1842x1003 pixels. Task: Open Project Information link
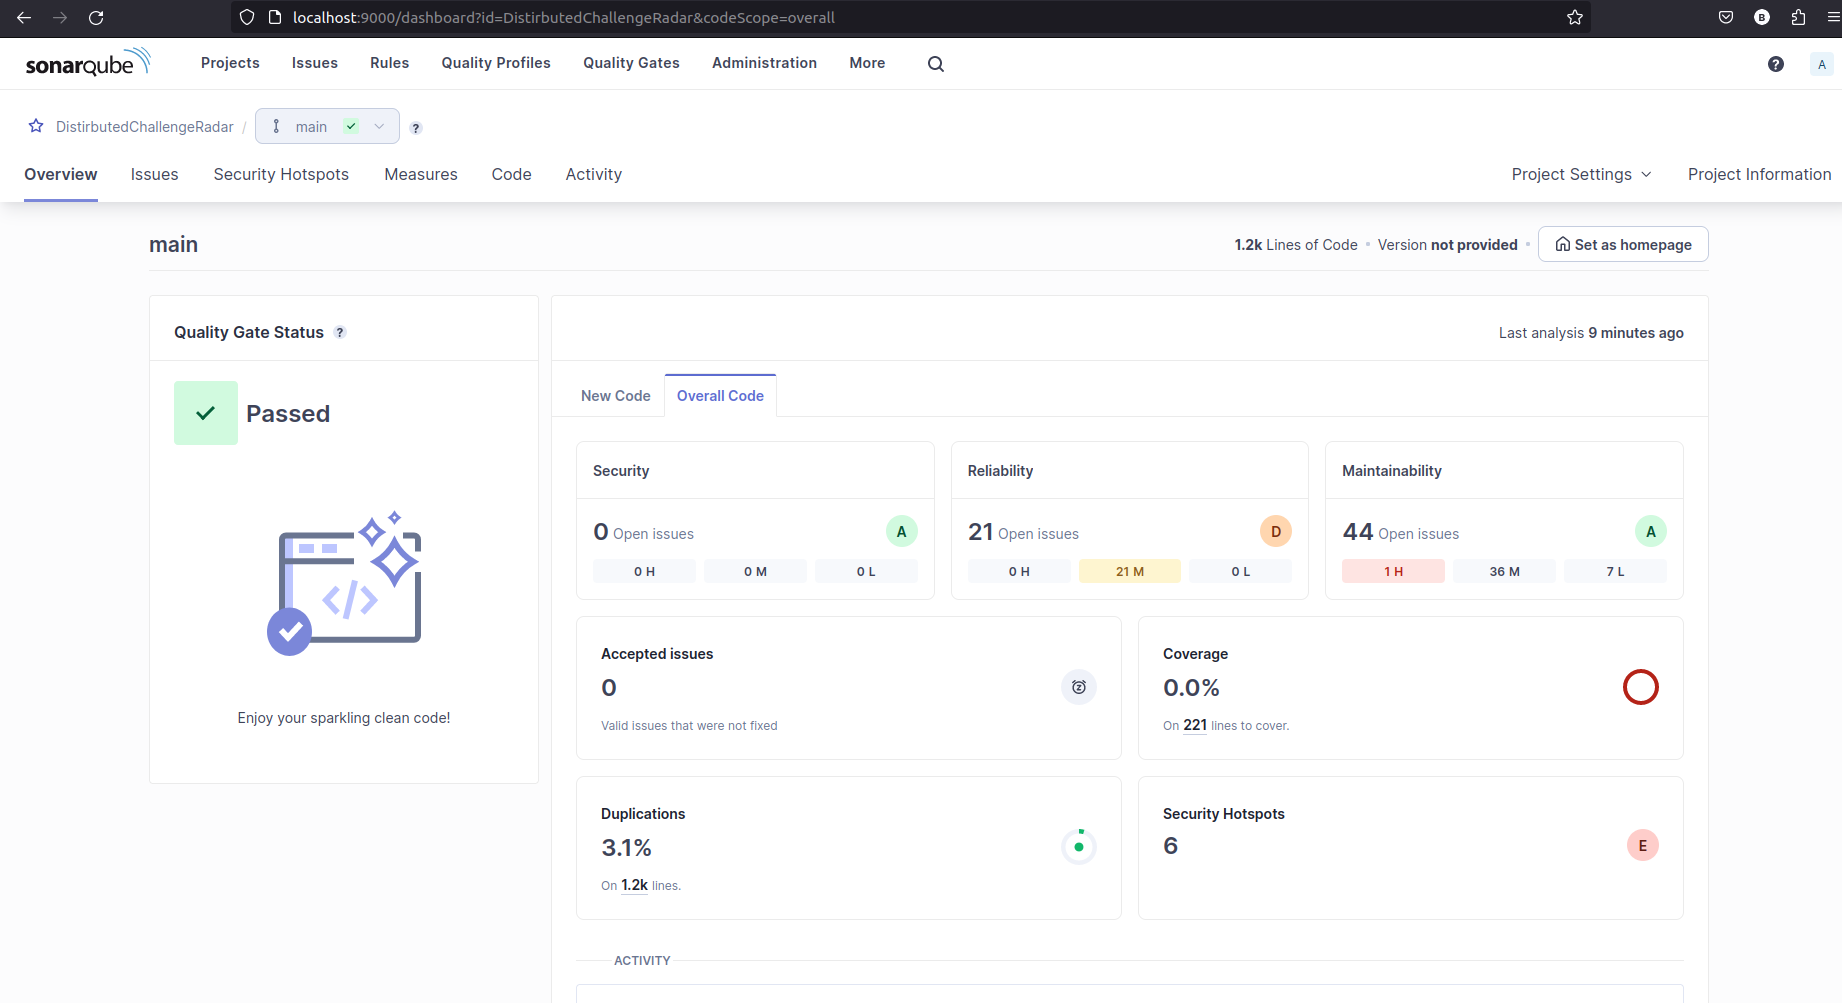1759,174
